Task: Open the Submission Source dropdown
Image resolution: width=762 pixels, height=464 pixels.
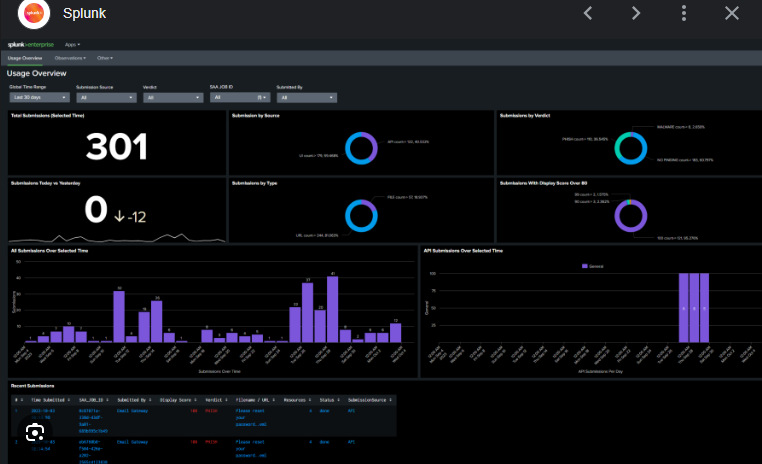Action: point(106,98)
